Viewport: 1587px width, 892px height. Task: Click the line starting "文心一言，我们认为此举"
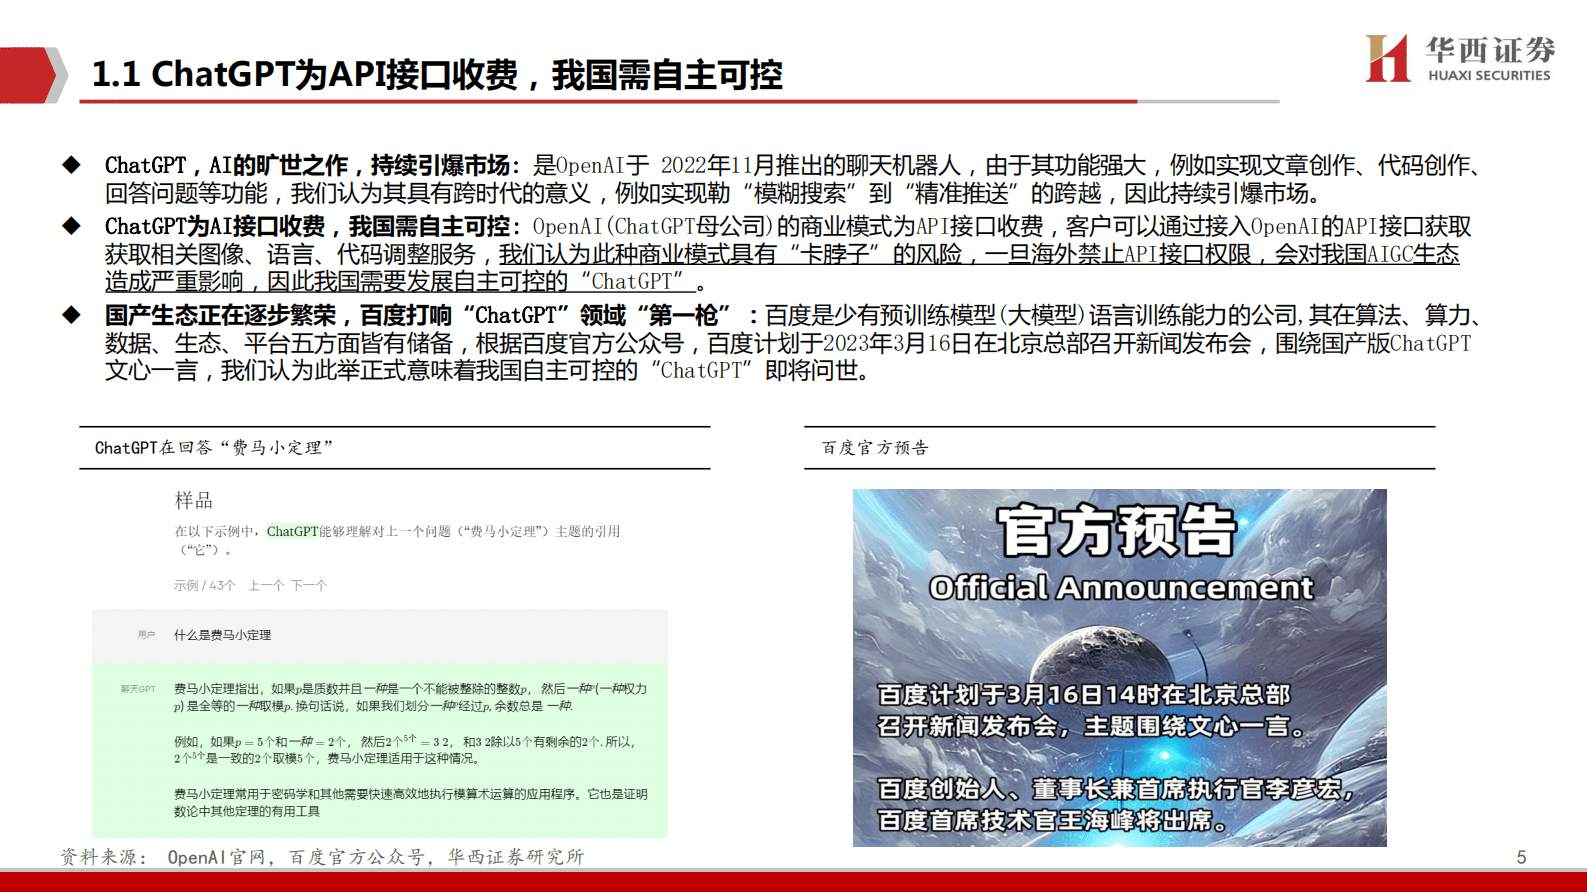486,371
